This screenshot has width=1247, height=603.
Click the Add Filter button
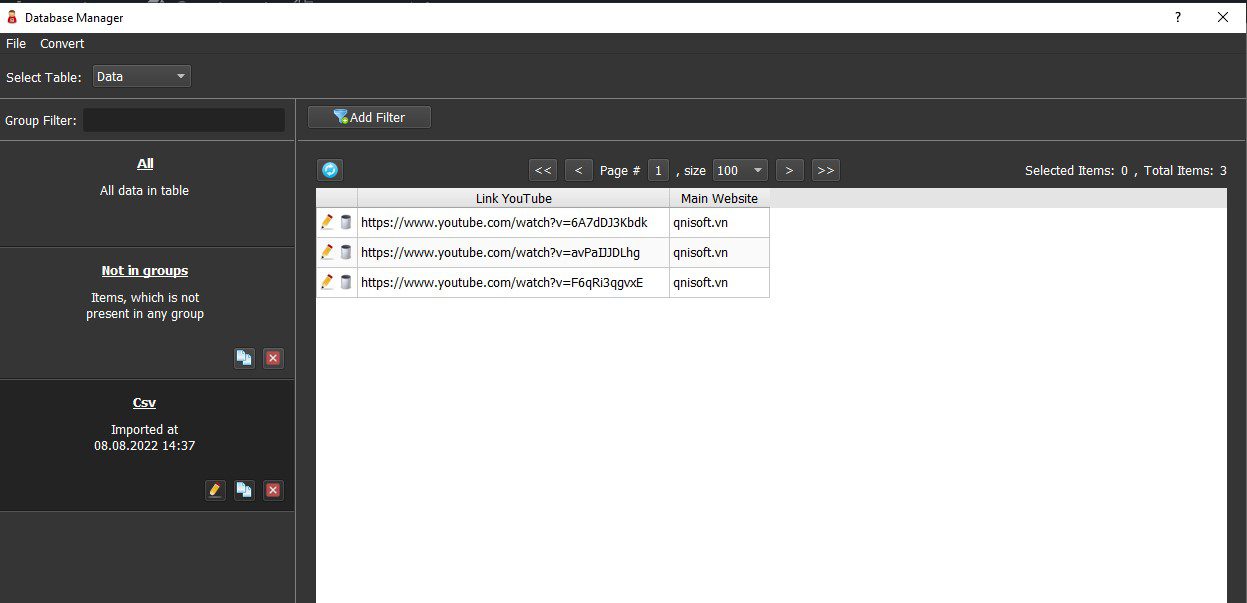369,117
